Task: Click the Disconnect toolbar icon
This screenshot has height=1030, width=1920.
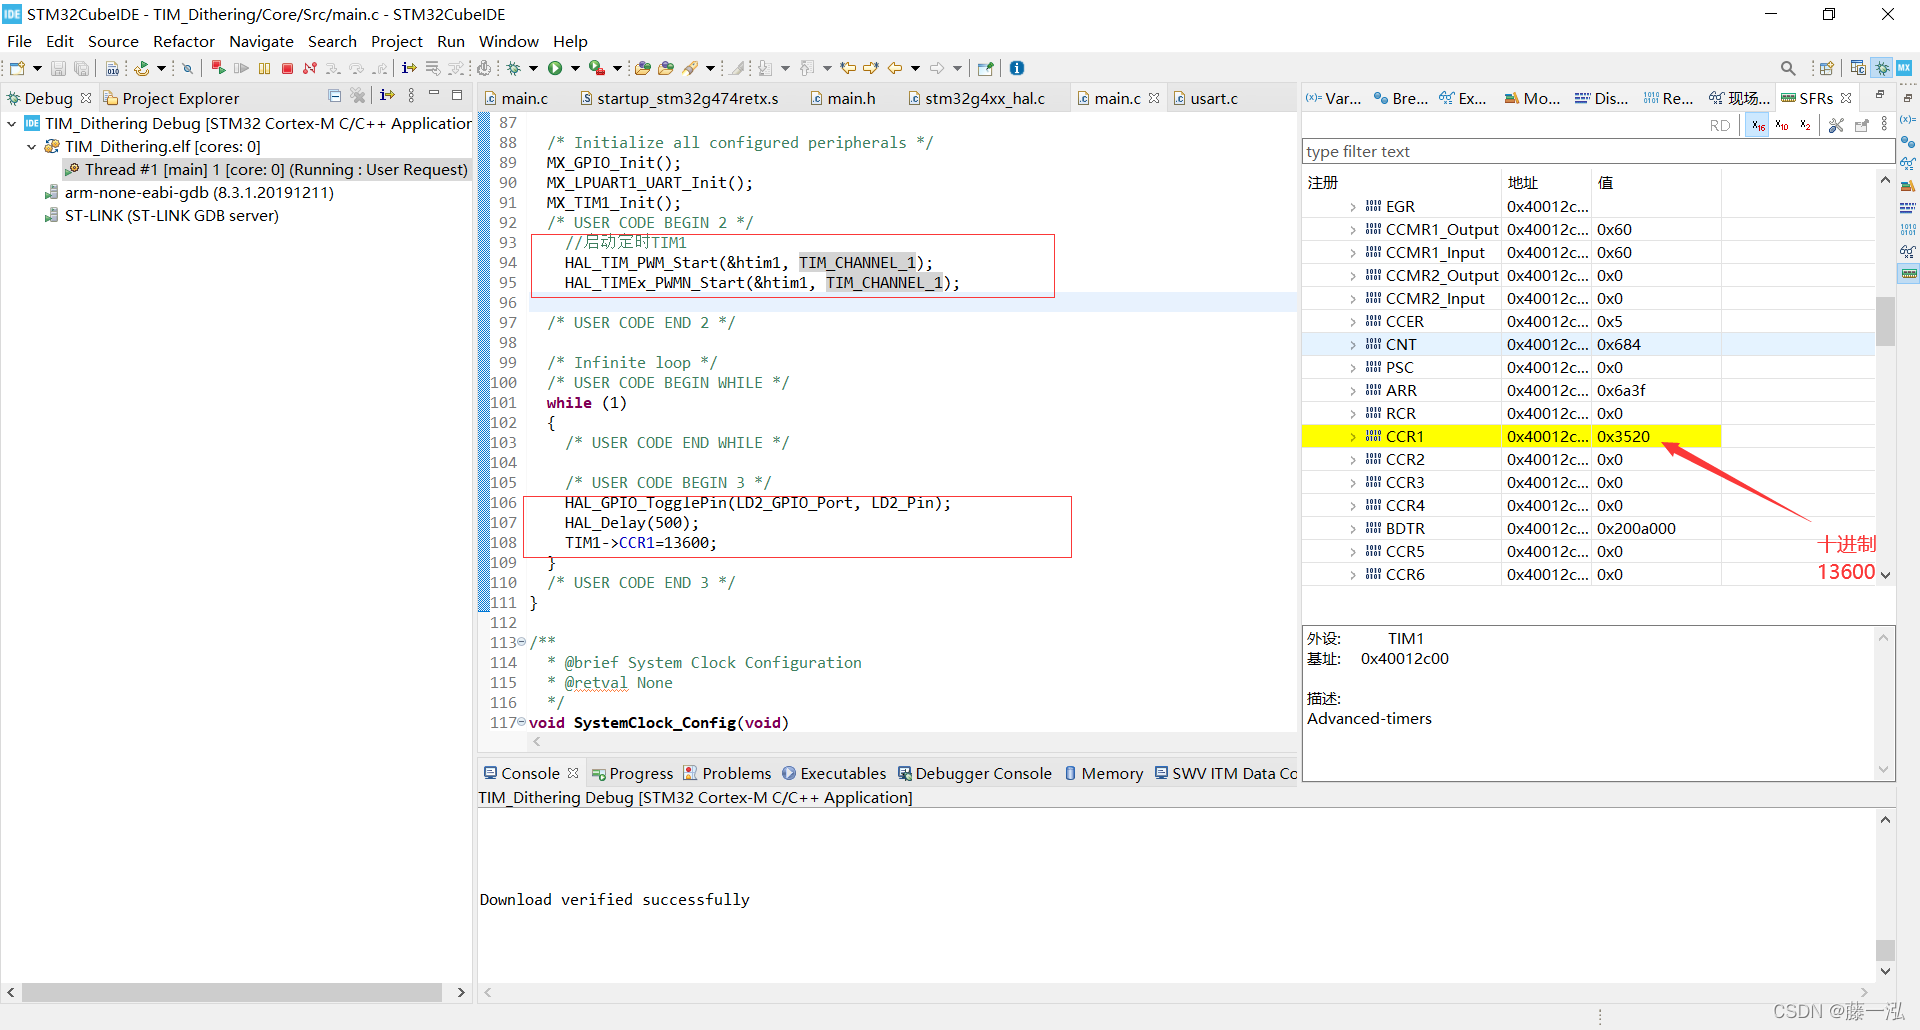Action: click(310, 68)
